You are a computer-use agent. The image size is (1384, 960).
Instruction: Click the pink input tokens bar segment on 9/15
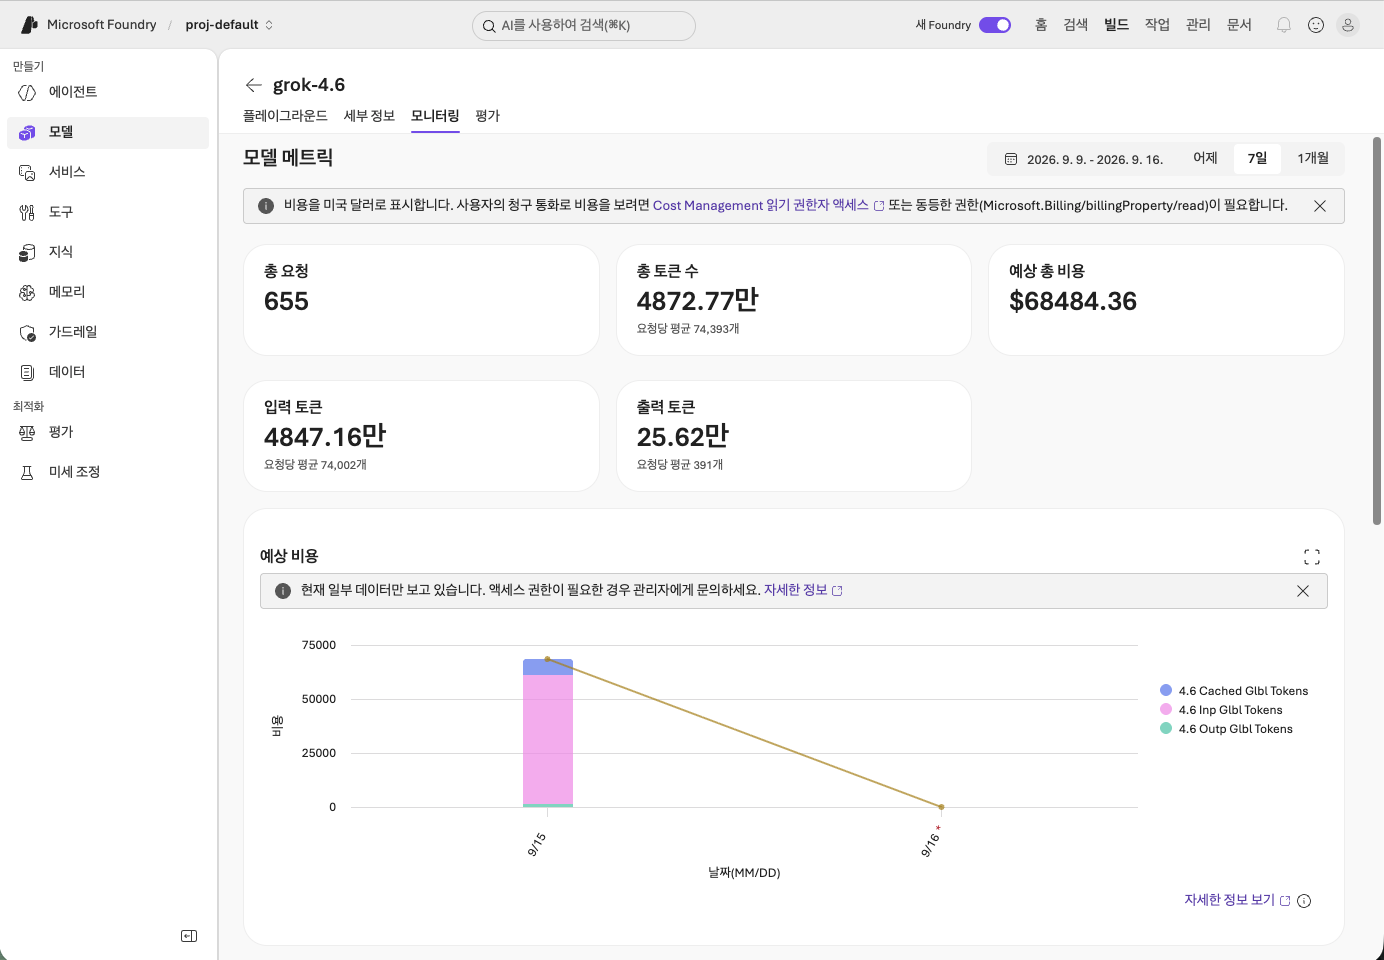[548, 739]
